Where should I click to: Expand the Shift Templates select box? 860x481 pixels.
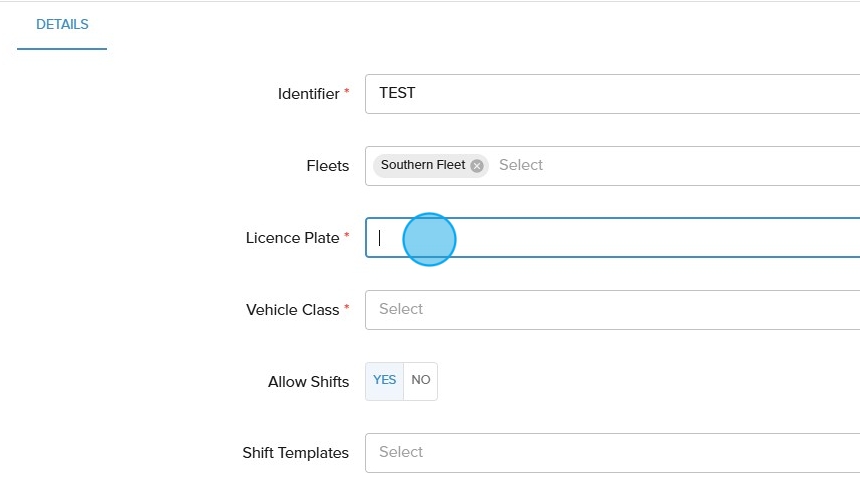[612, 453]
